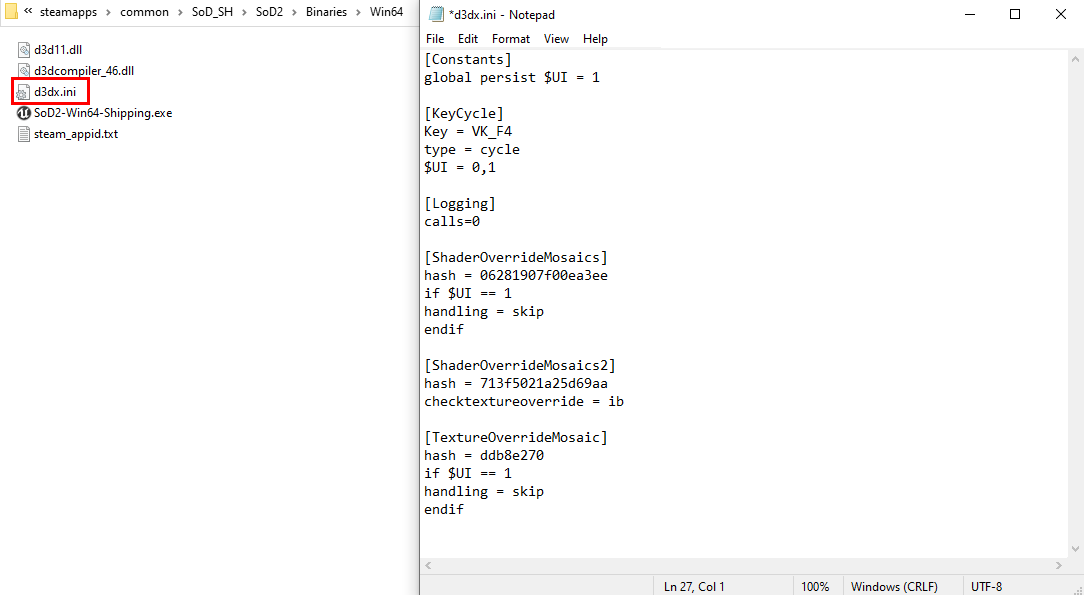The width and height of the screenshot is (1084, 595).
Task: Click the vertical scrollbar up arrow
Action: [x=1075, y=58]
